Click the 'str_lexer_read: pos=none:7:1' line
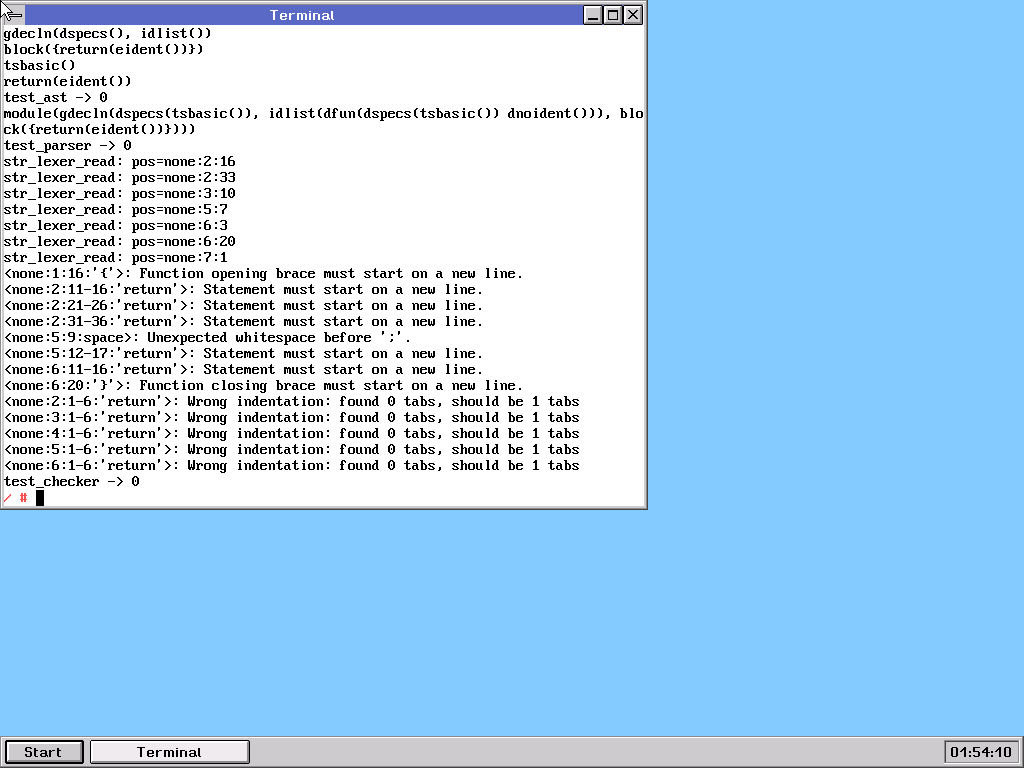 pos(116,257)
